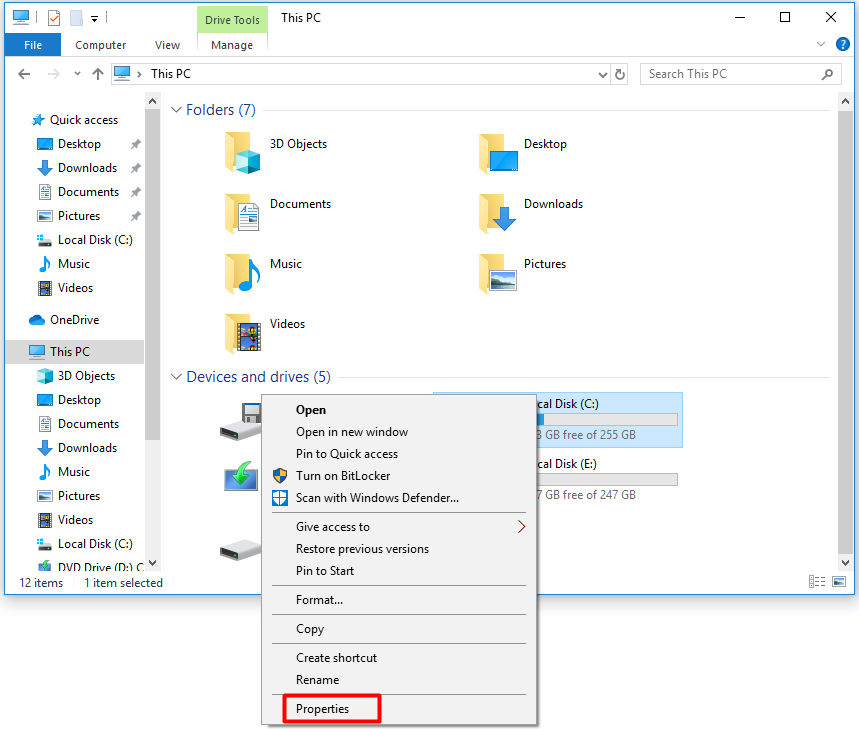Click the Properties quick access toolbar icon
Image resolution: width=859 pixels, height=729 pixels.
coord(54,18)
